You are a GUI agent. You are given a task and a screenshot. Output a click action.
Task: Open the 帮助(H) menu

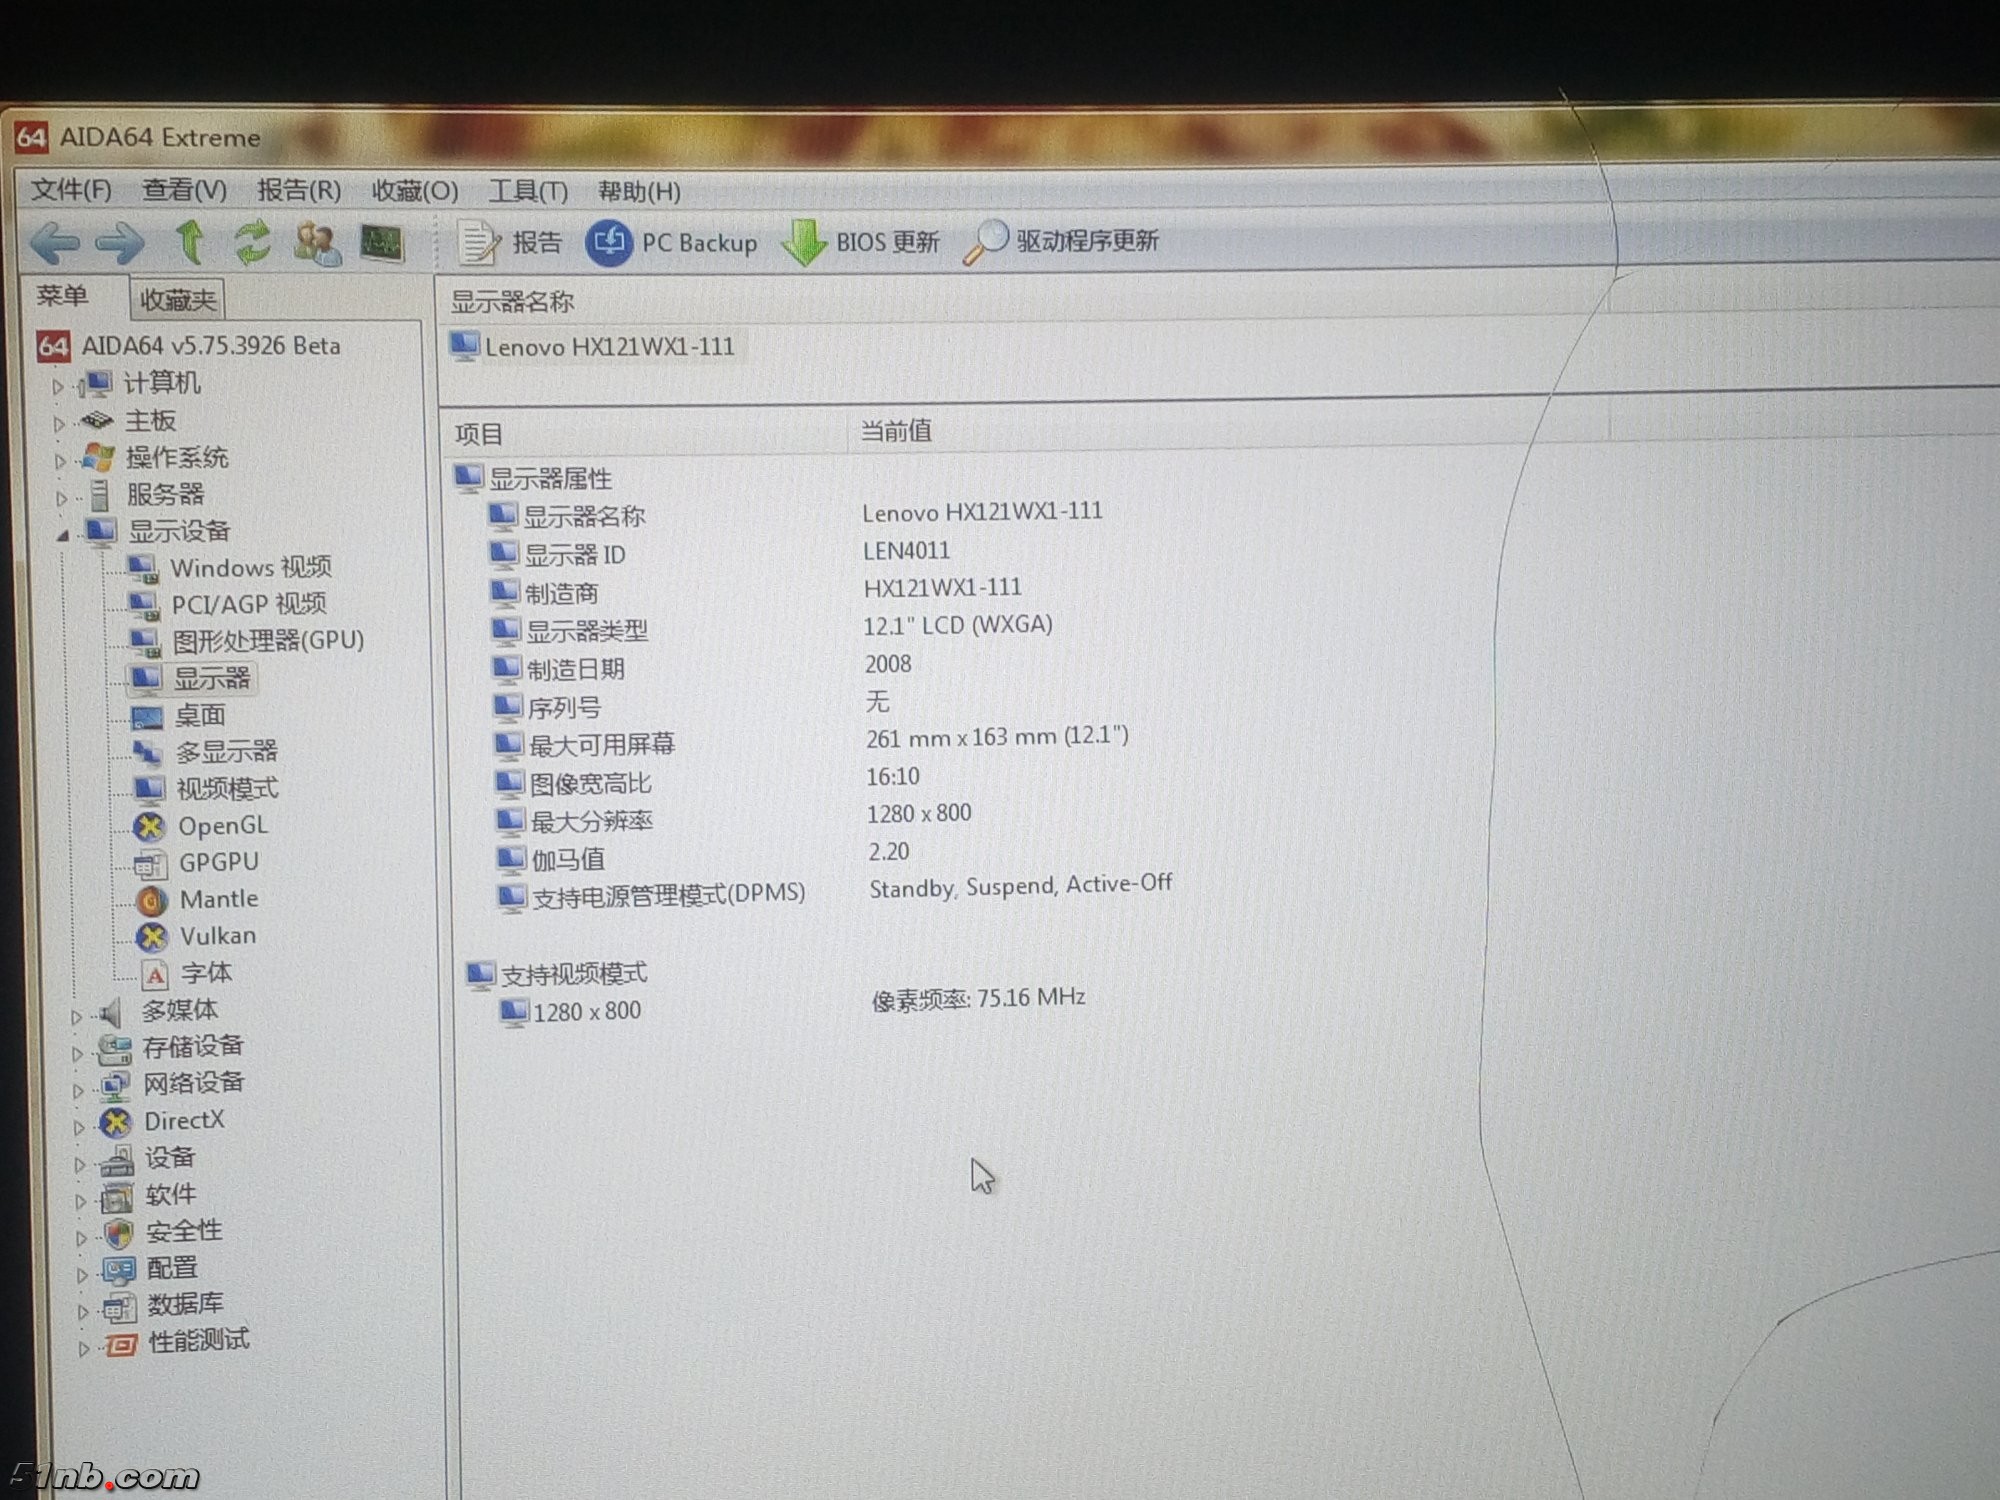tap(639, 190)
